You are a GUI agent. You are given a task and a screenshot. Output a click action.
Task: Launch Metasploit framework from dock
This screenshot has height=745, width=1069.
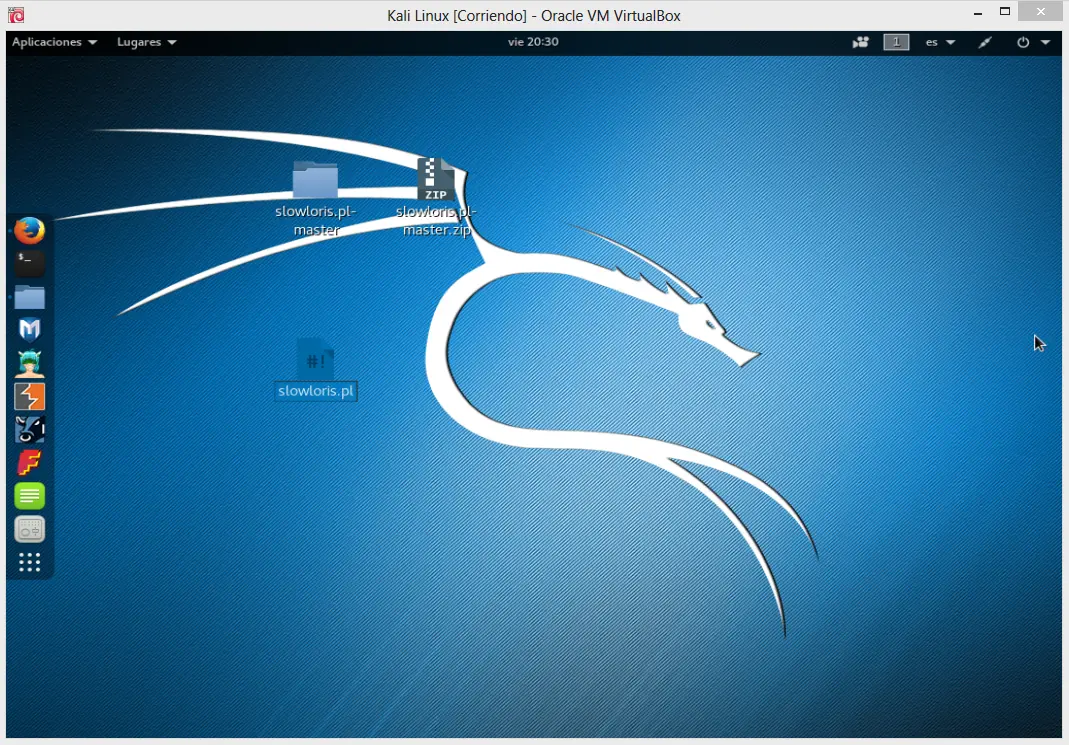[29, 330]
